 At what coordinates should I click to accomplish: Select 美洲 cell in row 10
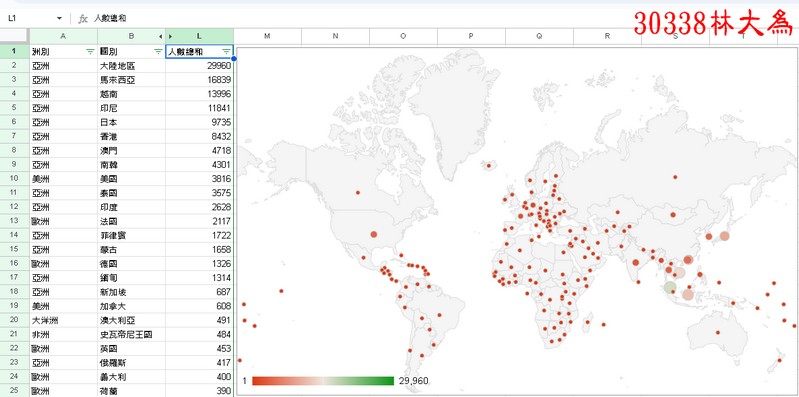(63, 179)
